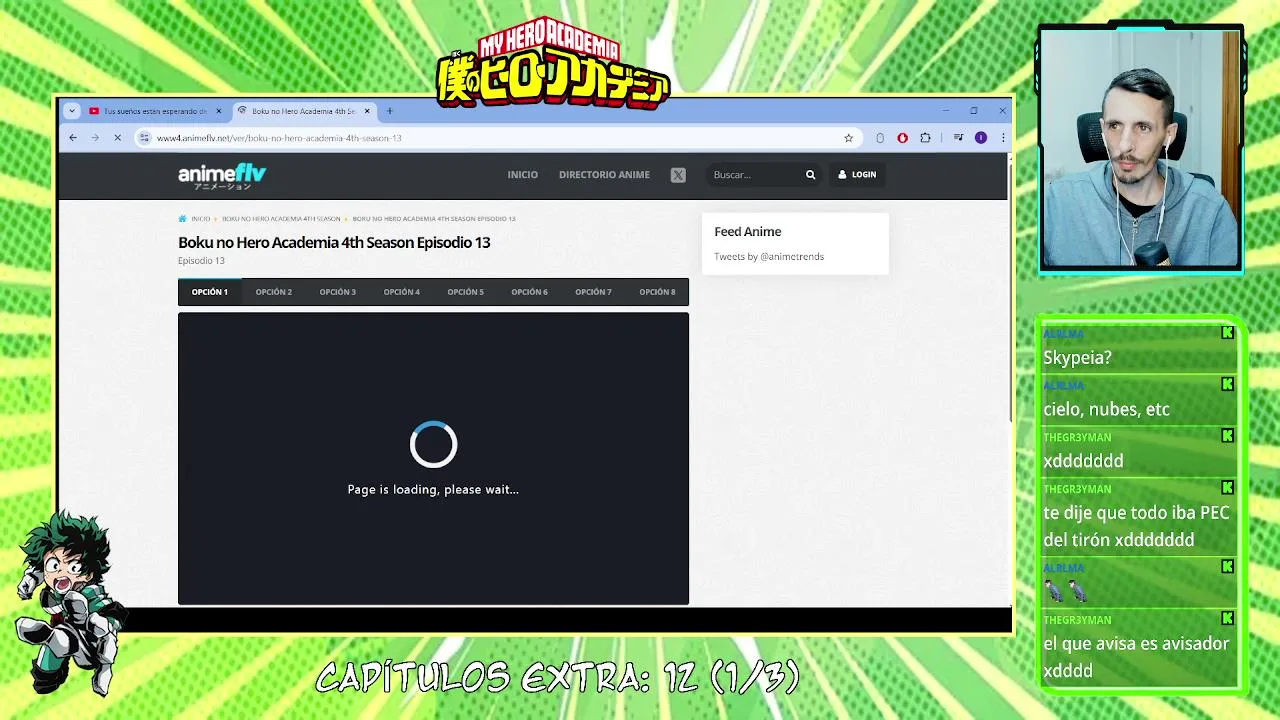Close the YouTube tab
1280x720 pixels.
(x=219, y=111)
